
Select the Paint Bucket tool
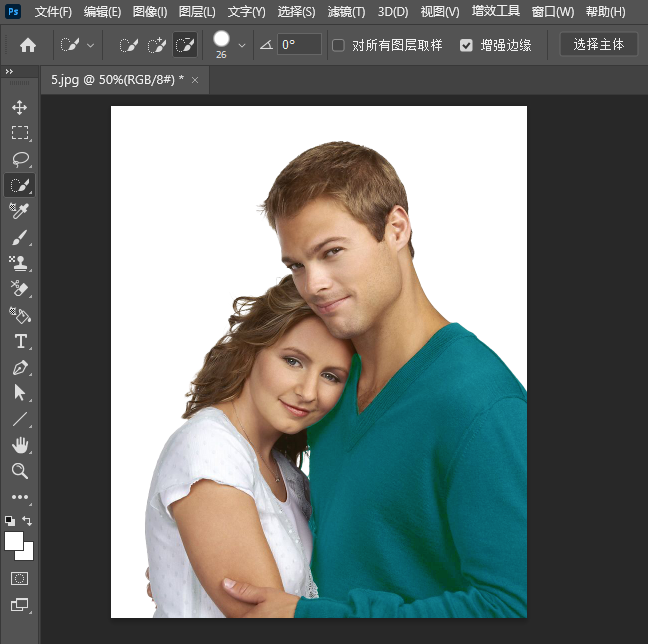[19, 315]
